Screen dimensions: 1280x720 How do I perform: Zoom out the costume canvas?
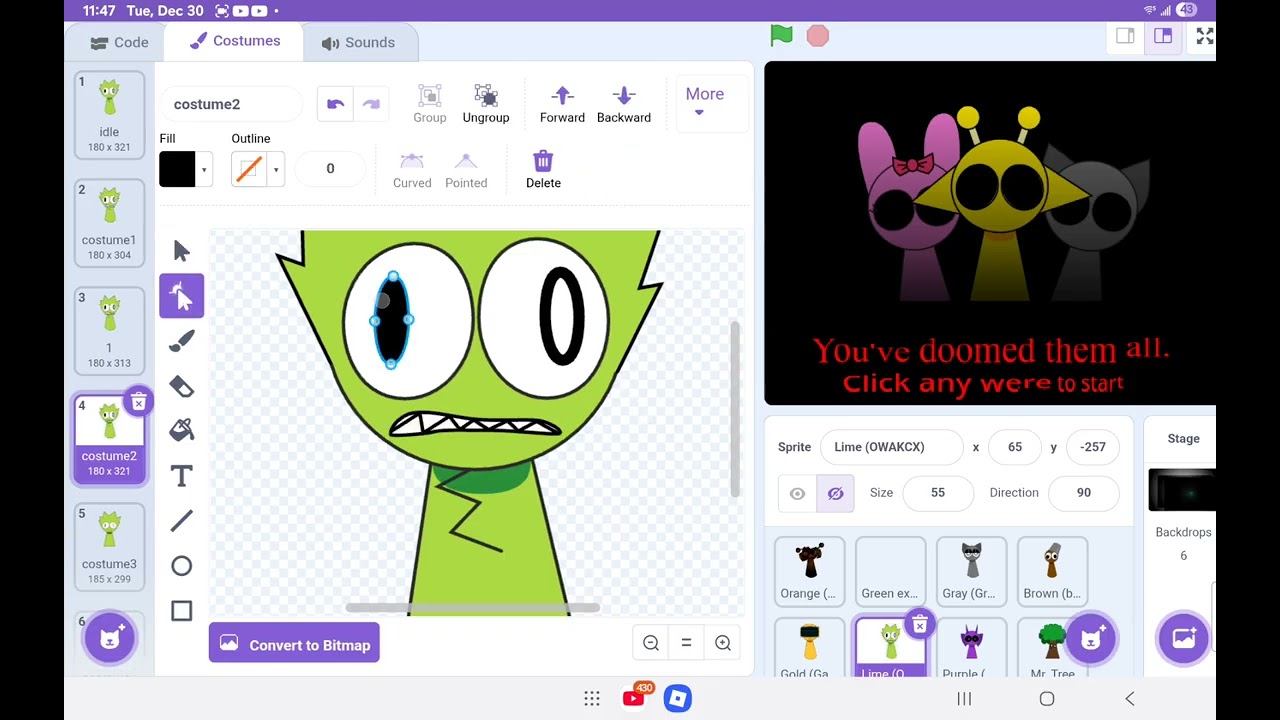651,643
